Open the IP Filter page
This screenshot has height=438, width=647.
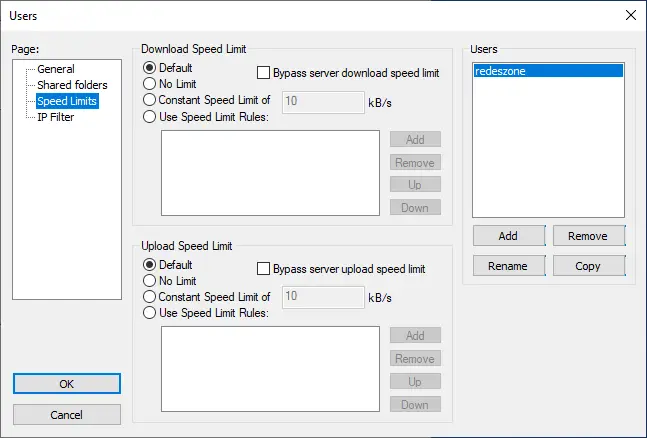tap(55, 117)
